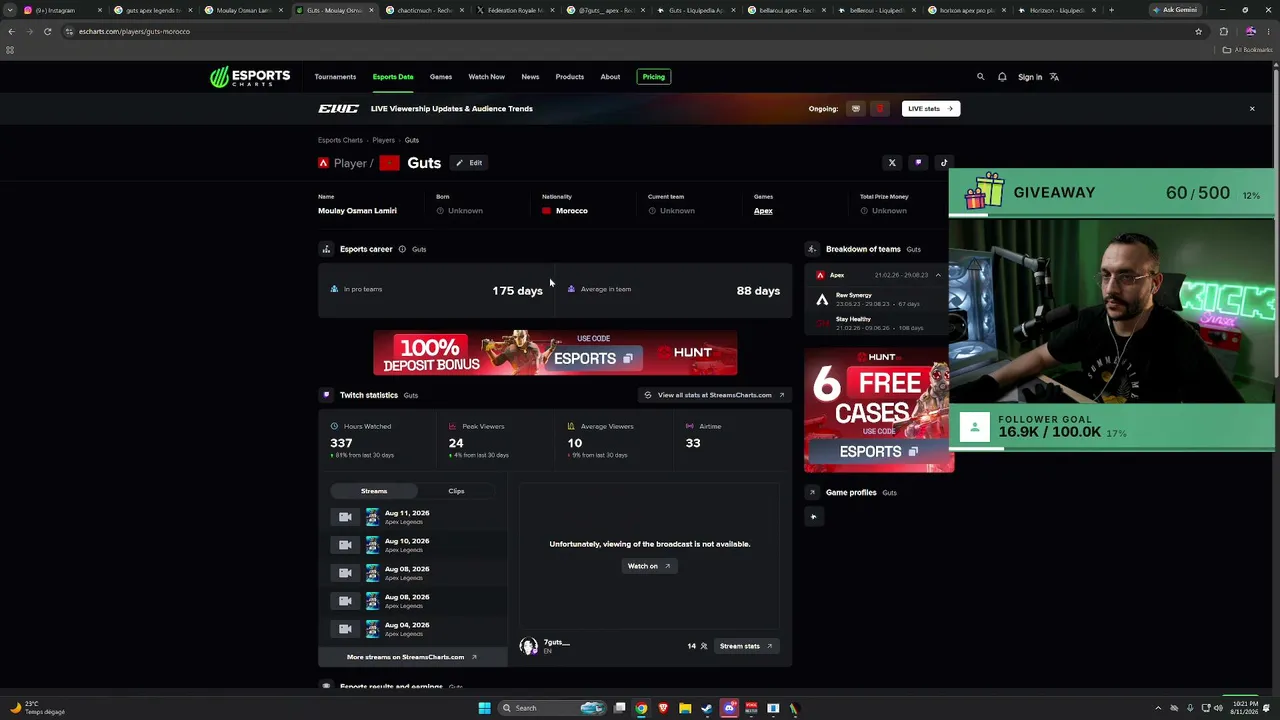Viewport: 1280px width, 720px height.
Task: Open the player's X profile icon
Action: point(892,163)
